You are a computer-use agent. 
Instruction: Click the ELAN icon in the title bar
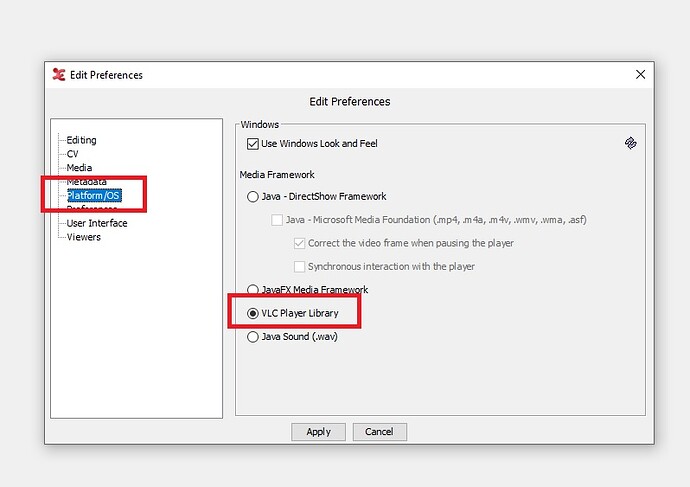59,75
